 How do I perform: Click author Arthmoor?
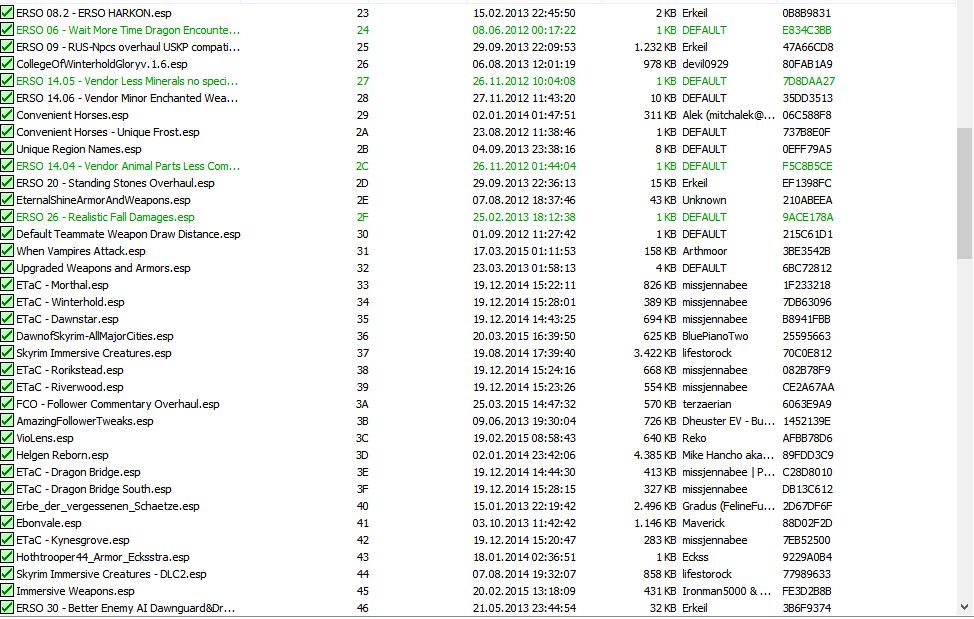click(x=704, y=251)
